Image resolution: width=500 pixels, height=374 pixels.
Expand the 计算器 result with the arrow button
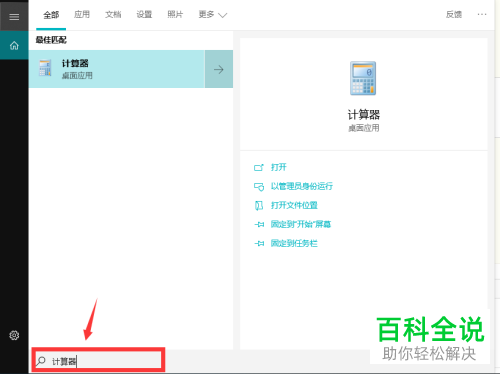219,69
